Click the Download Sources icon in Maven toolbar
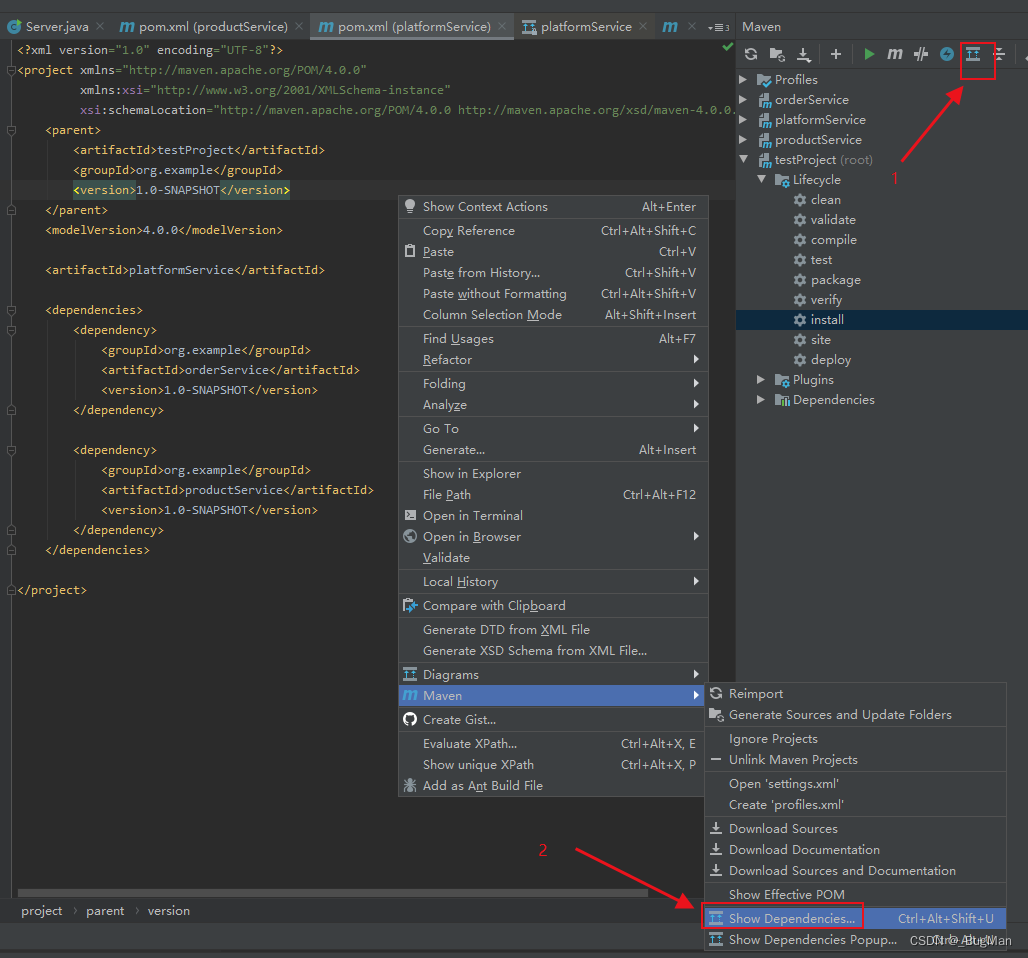The image size is (1028, 958). click(803, 54)
